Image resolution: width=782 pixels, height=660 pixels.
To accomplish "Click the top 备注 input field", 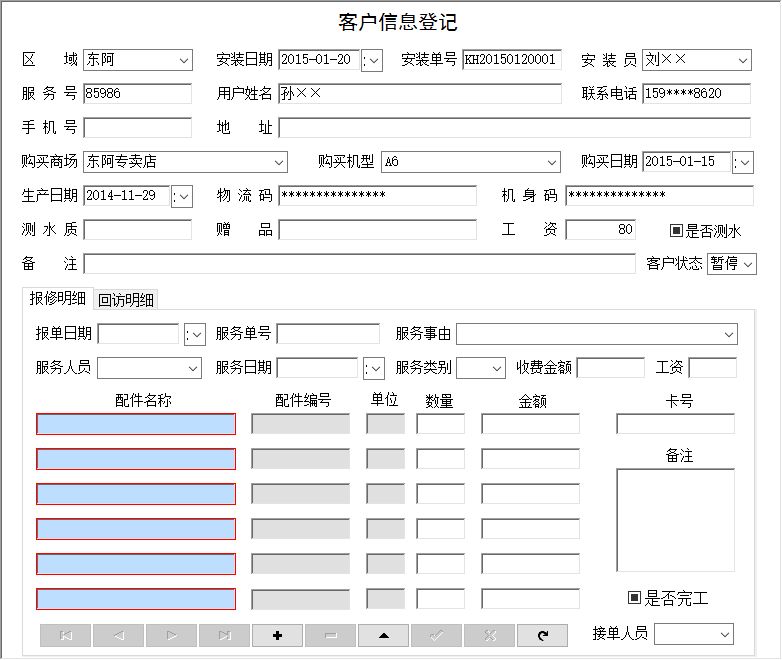I will (x=360, y=263).
